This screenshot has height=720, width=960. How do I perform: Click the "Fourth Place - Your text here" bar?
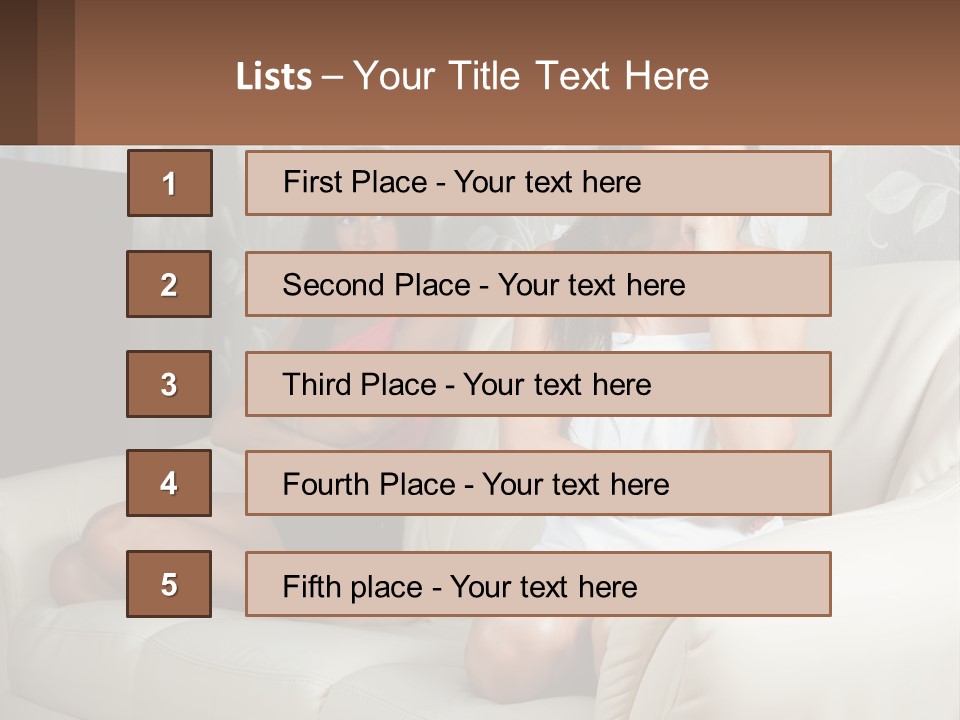click(x=538, y=483)
